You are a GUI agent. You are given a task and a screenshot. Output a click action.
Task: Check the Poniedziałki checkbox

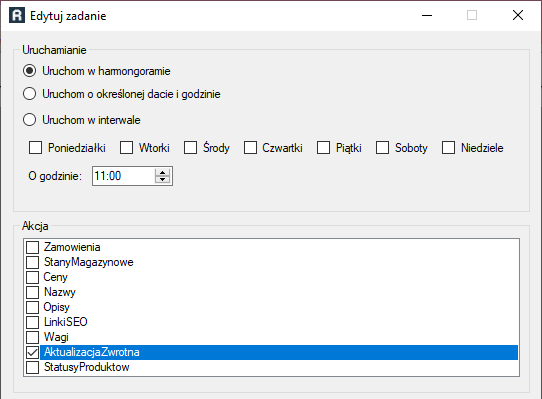click(x=35, y=148)
